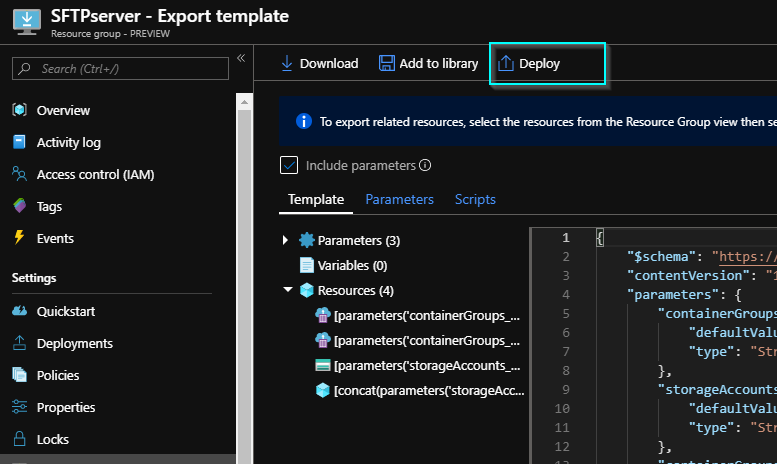777x464 pixels.
Task: Open Policies under Settings
Action: pyautogui.click(x=57, y=375)
